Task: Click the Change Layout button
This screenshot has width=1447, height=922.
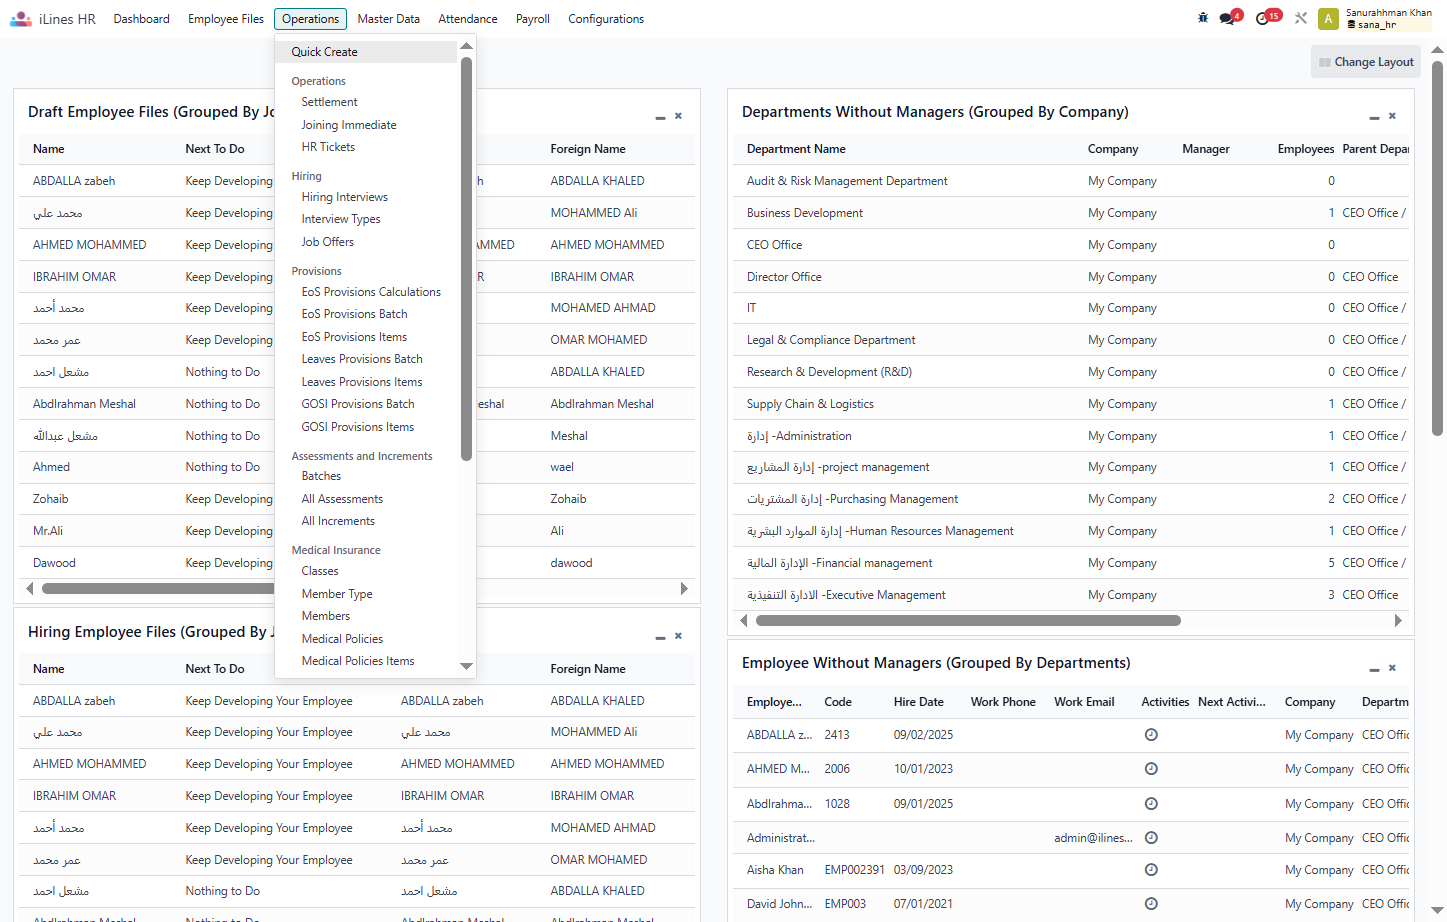Action: coord(1366,62)
